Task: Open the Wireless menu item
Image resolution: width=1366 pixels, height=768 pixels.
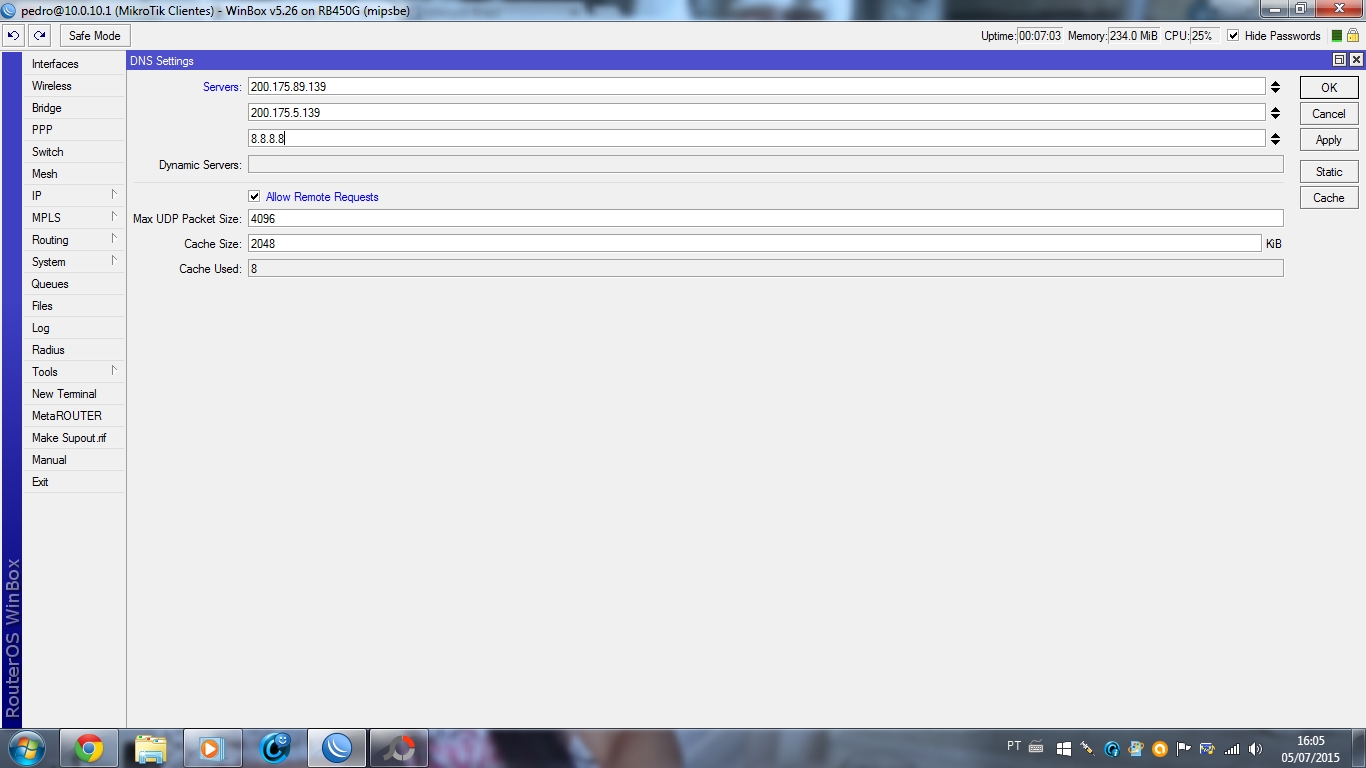Action: point(75,86)
